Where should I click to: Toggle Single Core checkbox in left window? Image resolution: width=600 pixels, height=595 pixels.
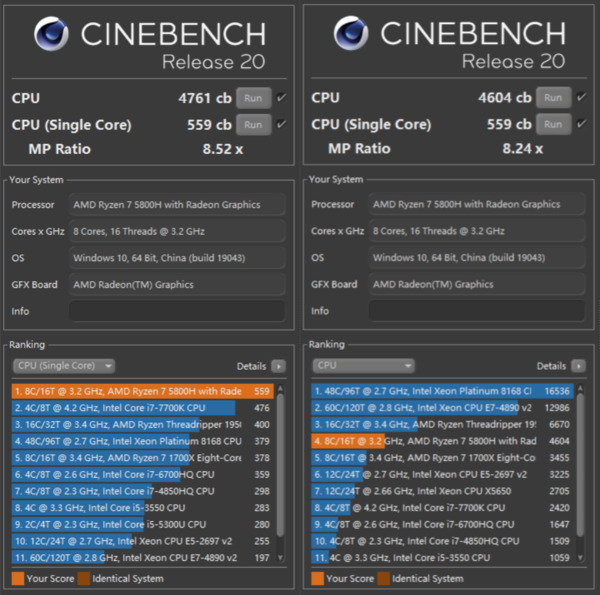[281, 124]
